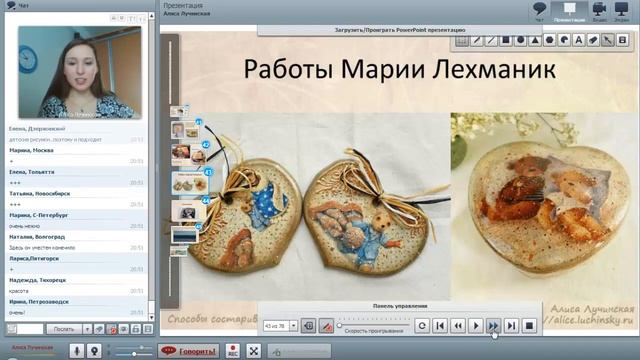Click the chat message from Татьяна, Новосибирск
640x360 pixels.
pyautogui.click(x=76, y=199)
